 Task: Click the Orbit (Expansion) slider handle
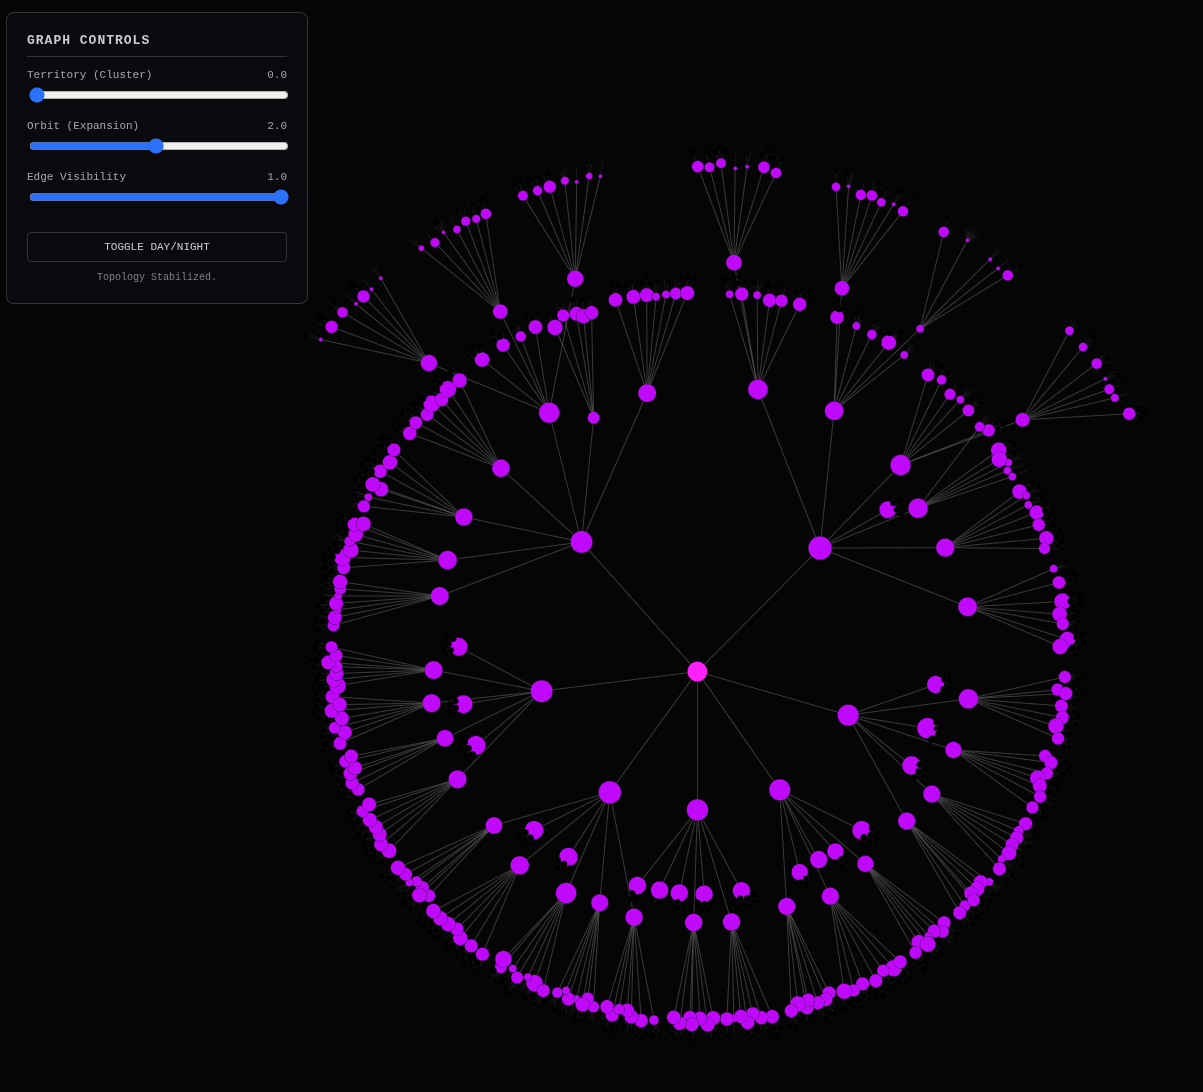coord(156,146)
